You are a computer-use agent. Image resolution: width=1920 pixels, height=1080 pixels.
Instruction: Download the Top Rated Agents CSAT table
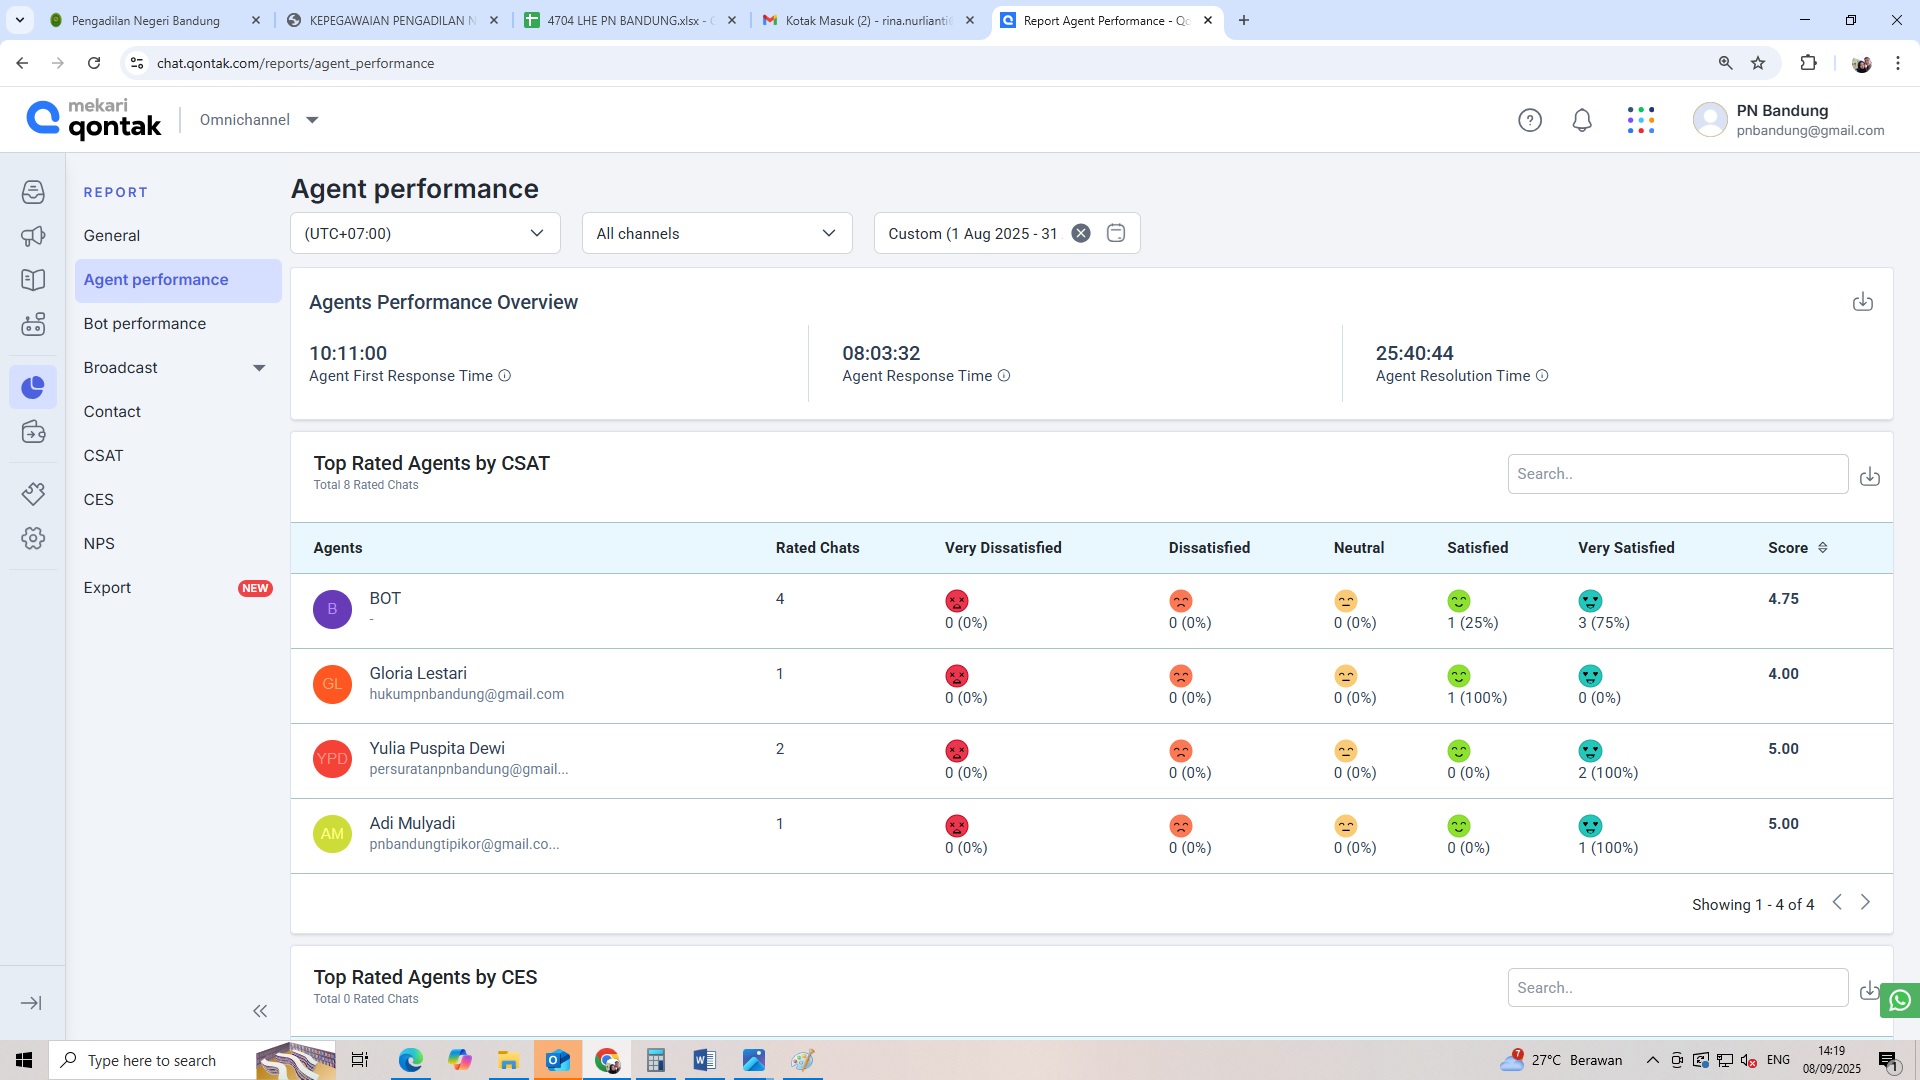[1869, 477]
